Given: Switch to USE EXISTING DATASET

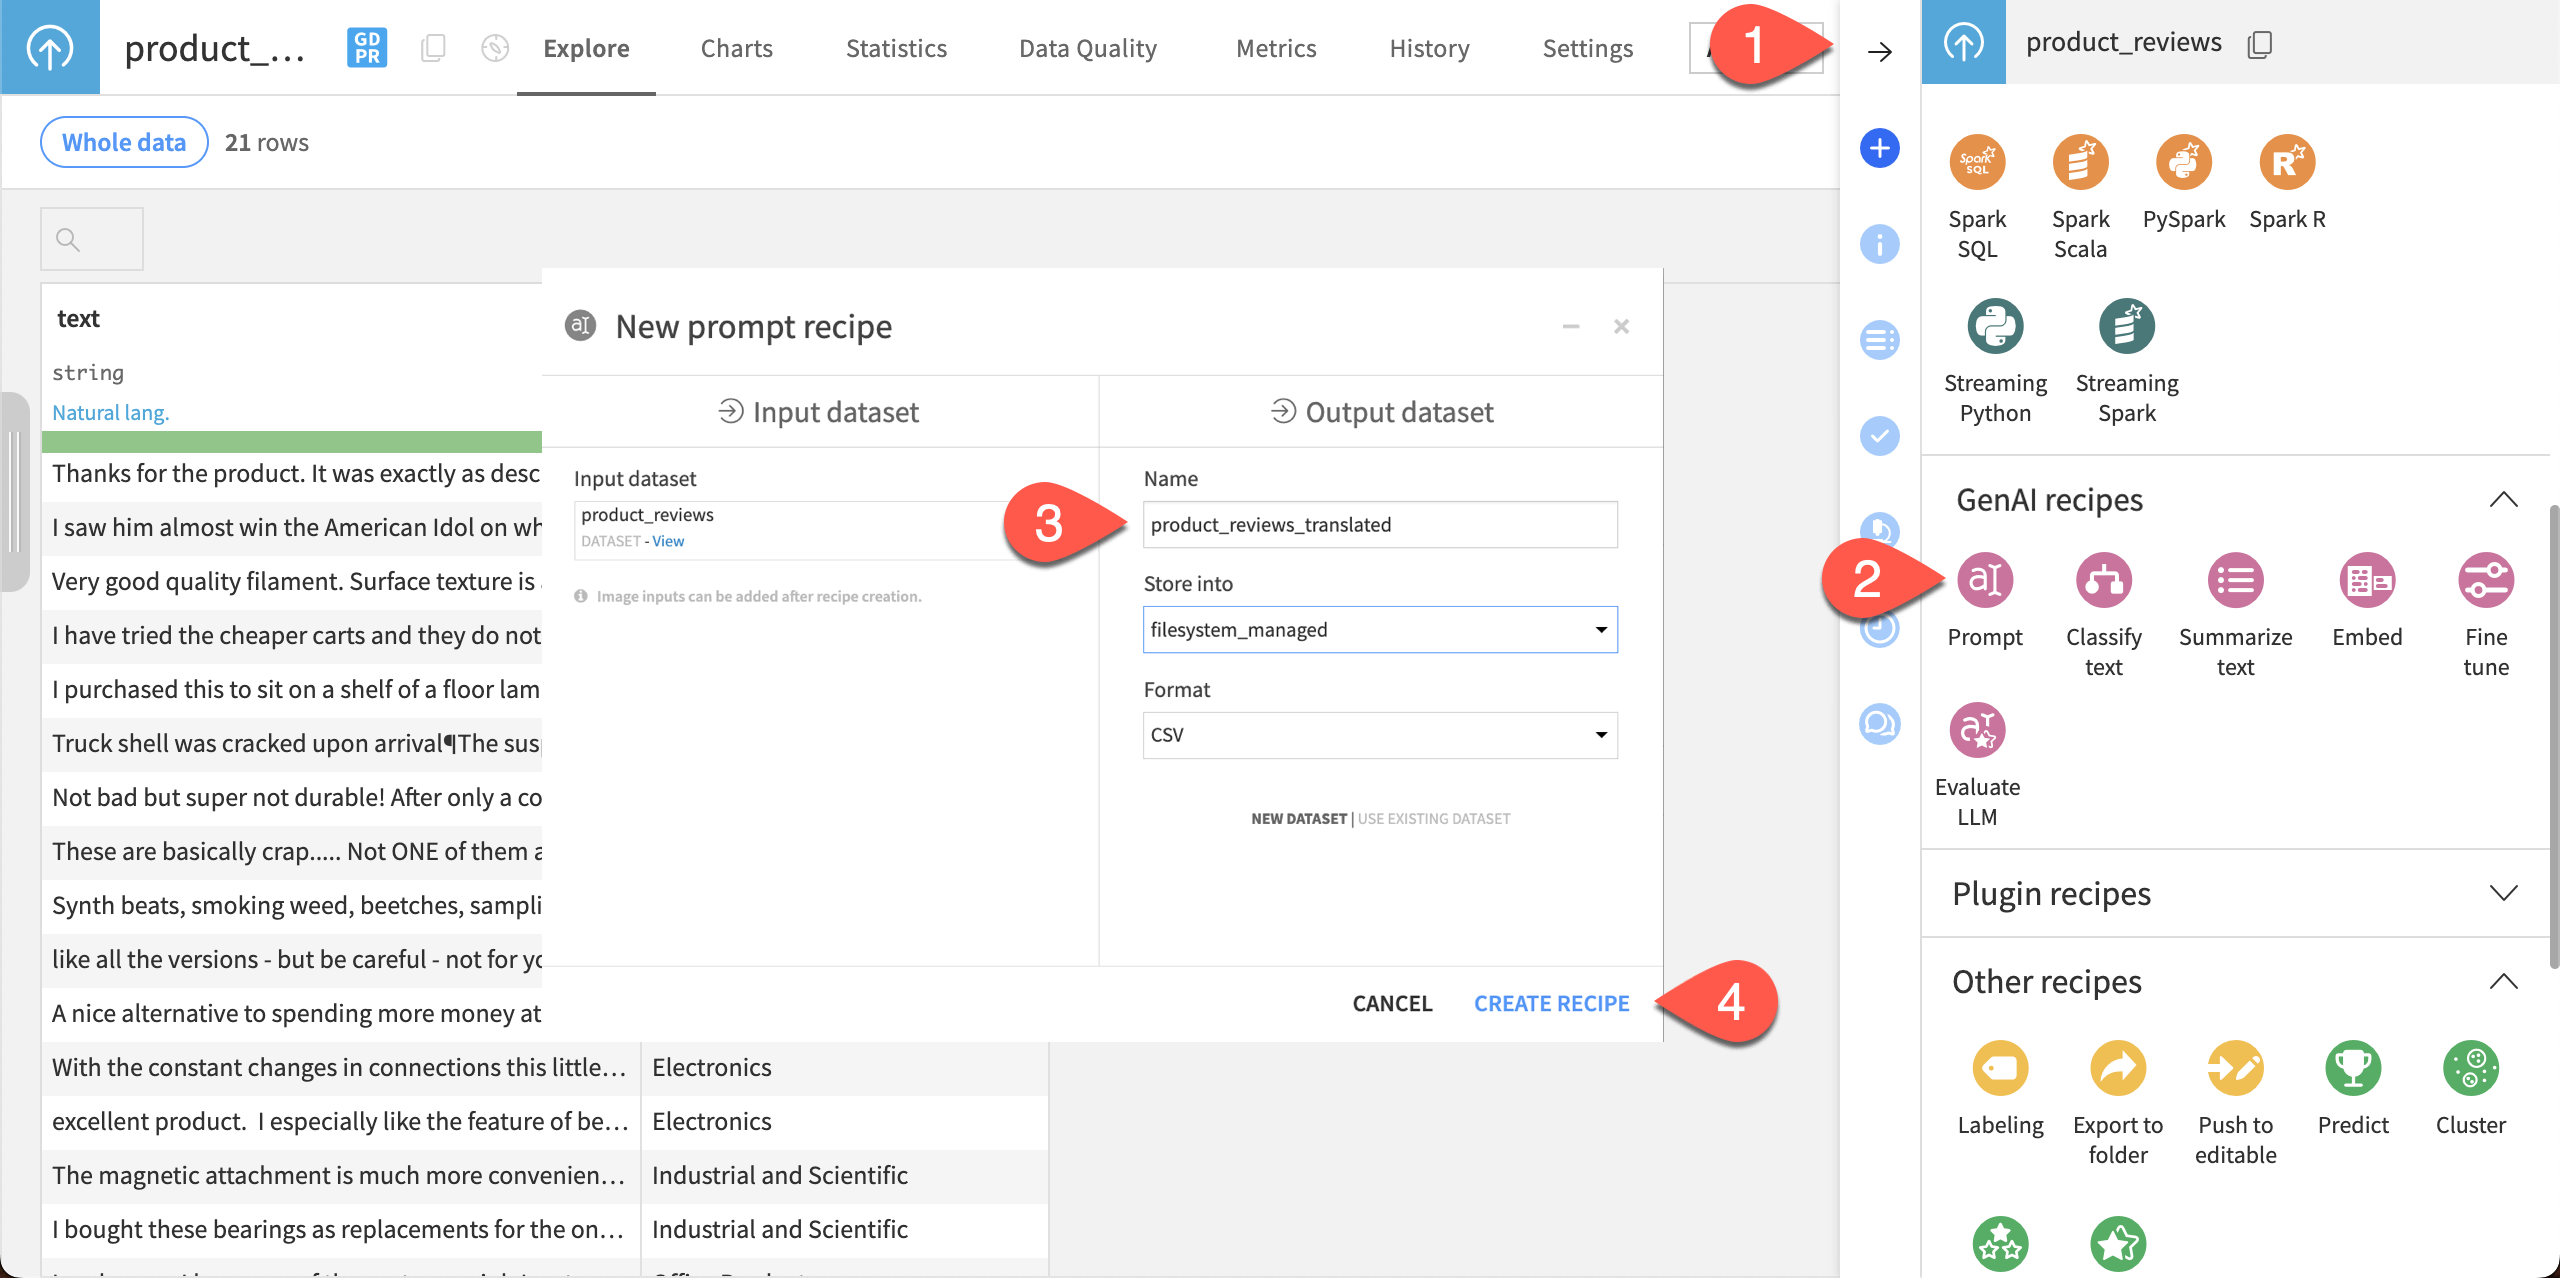Looking at the screenshot, I should click(1433, 818).
